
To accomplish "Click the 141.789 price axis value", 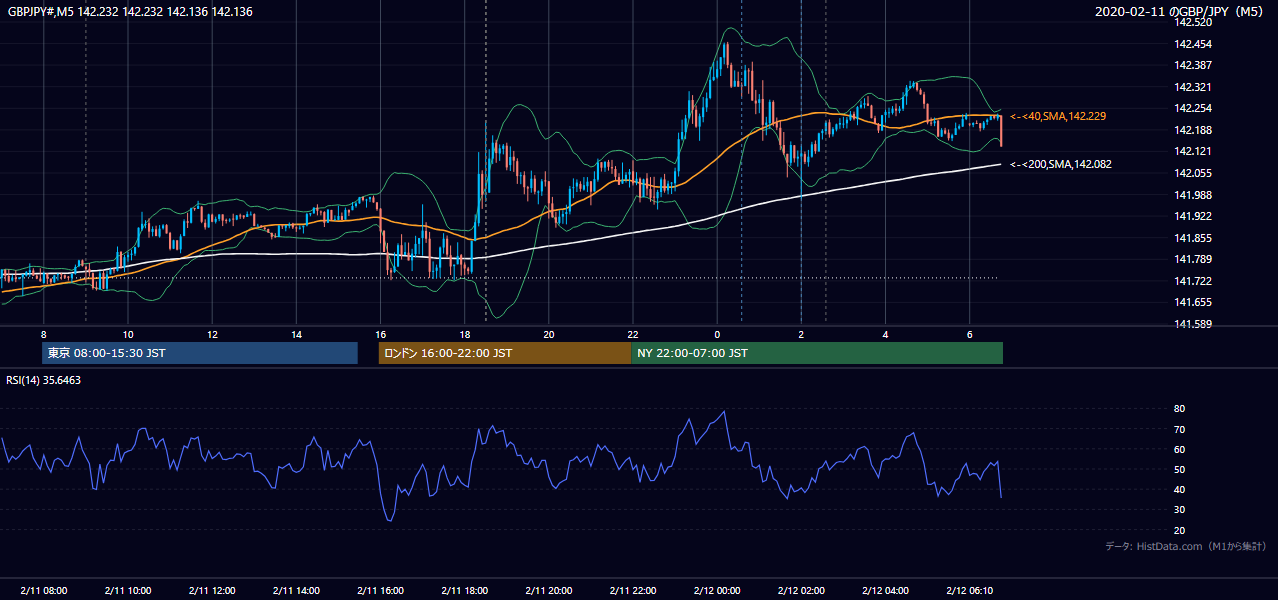I will point(1194,260).
